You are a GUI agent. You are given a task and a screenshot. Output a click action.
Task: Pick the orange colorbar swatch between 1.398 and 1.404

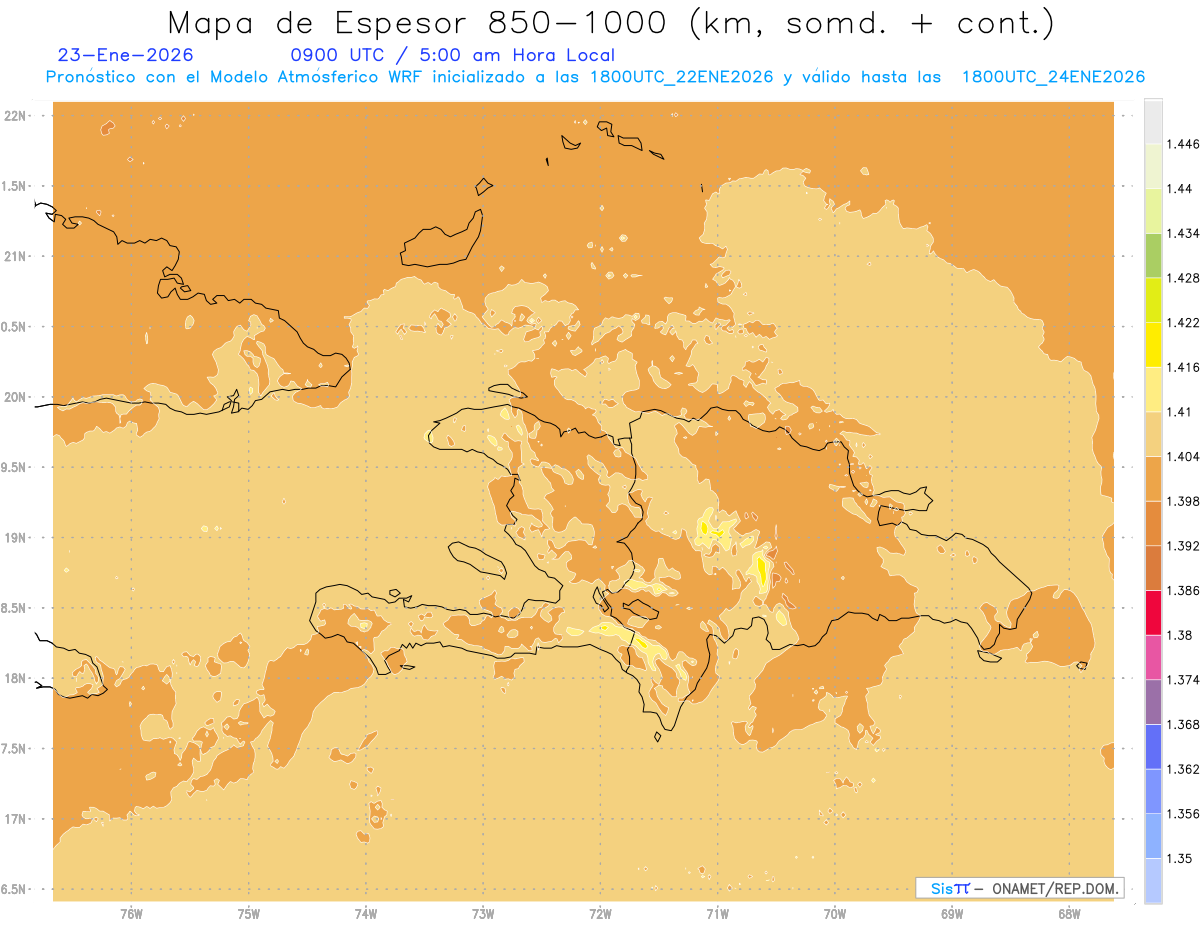coord(1153,479)
